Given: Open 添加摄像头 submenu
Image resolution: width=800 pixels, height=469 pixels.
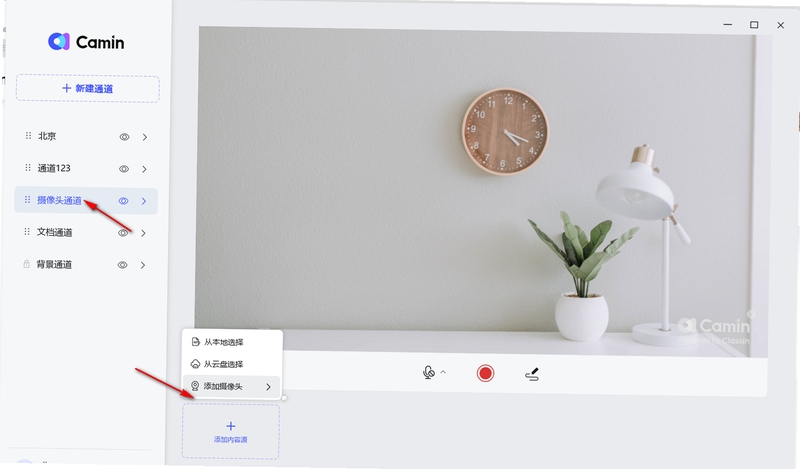Looking at the screenshot, I should coord(232,386).
